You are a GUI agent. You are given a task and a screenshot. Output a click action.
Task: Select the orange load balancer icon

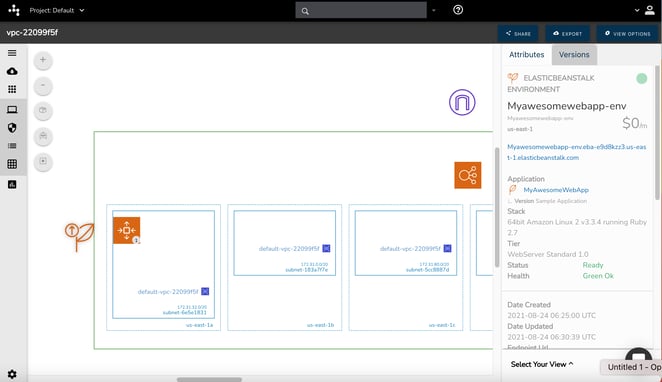[x=468, y=175]
